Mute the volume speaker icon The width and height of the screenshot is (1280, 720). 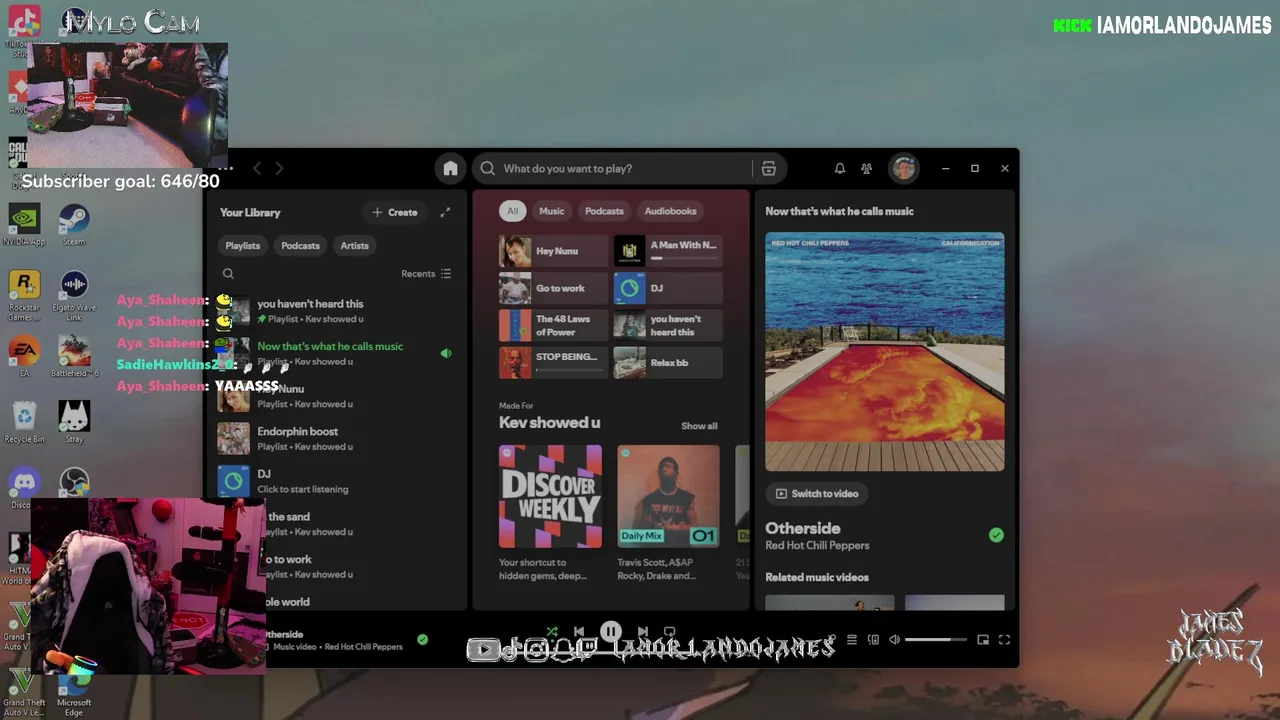coord(895,640)
